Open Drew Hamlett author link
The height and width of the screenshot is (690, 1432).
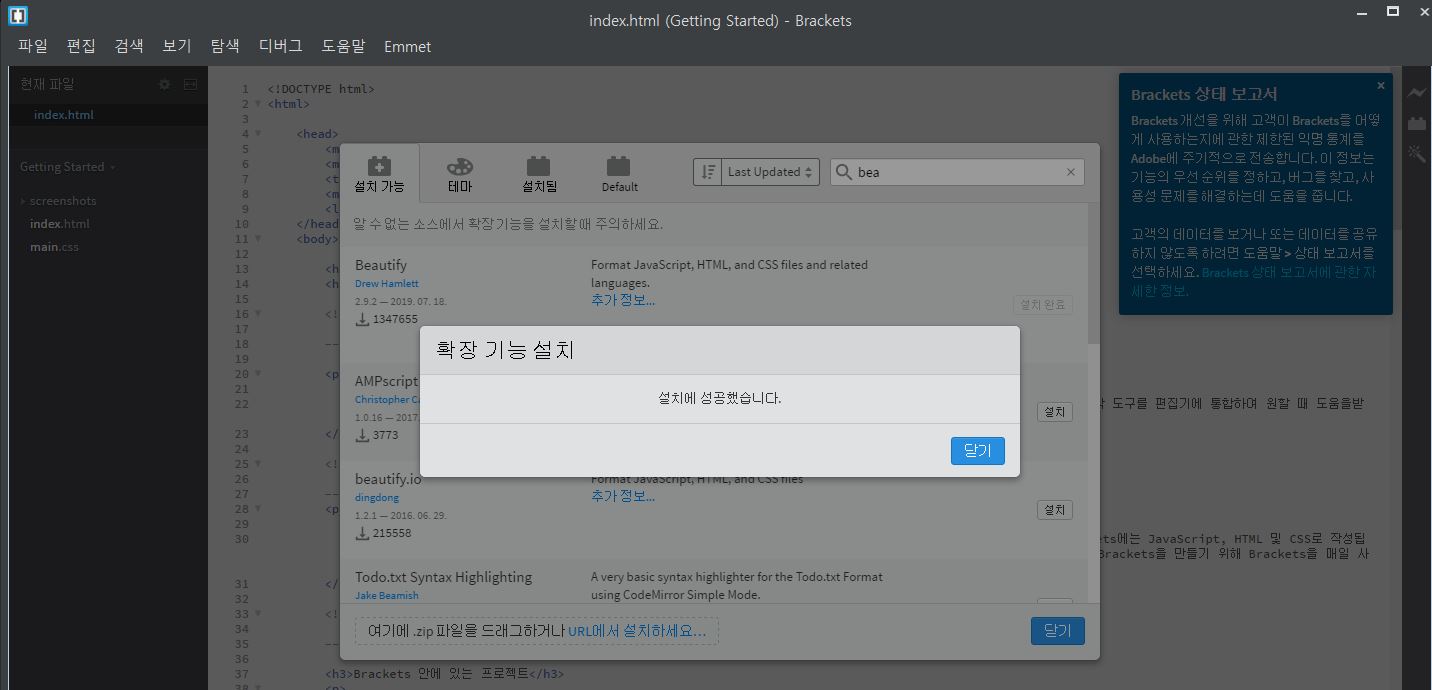click(387, 284)
